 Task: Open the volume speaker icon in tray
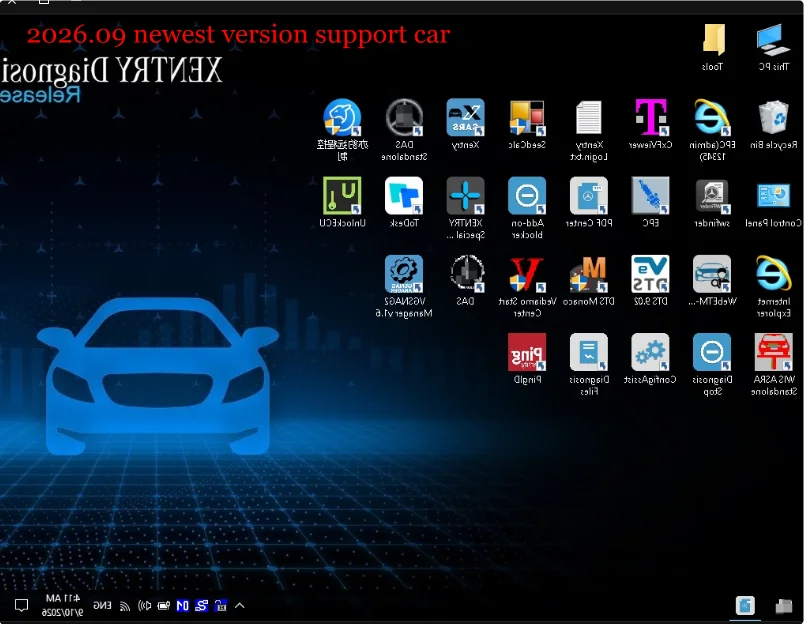(145, 606)
